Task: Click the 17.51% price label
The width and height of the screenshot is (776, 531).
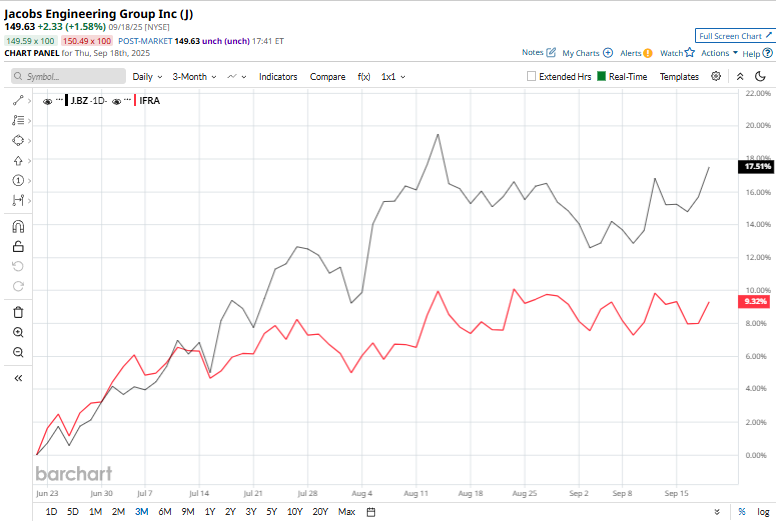Action: point(756,167)
